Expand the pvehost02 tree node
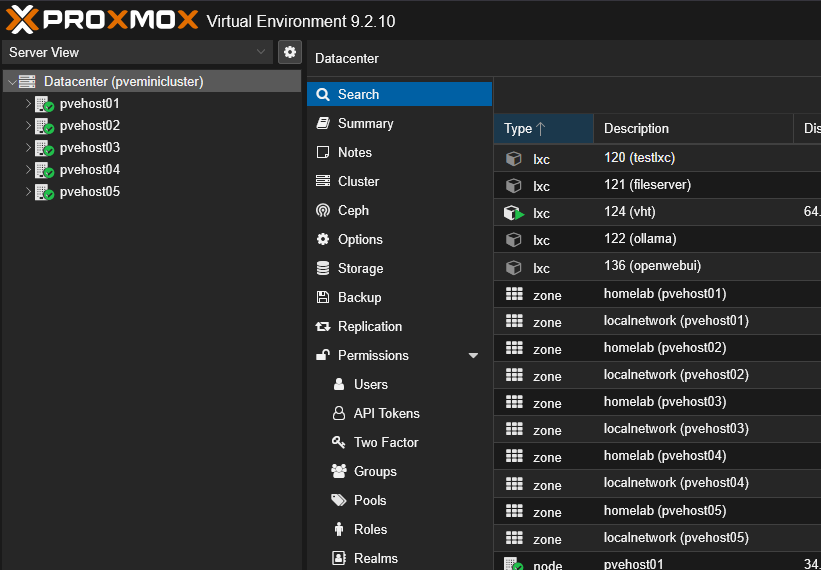Screen dimensions: 821x570 28,126
